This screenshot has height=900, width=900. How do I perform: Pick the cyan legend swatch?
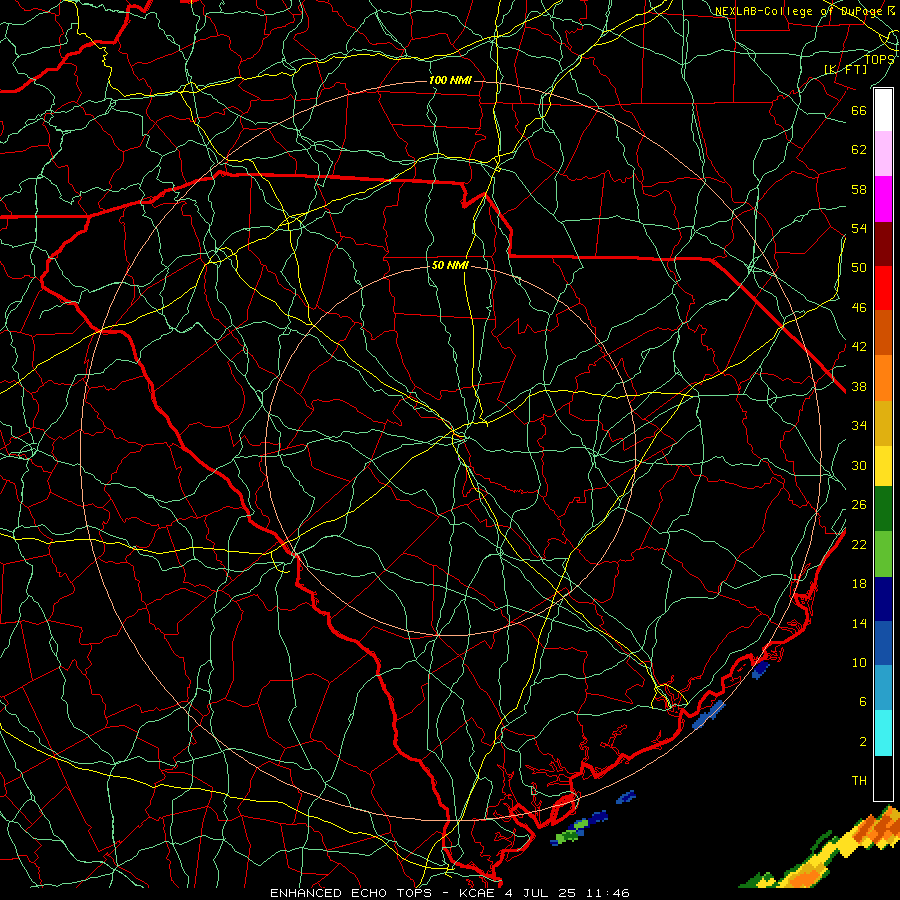883,733
